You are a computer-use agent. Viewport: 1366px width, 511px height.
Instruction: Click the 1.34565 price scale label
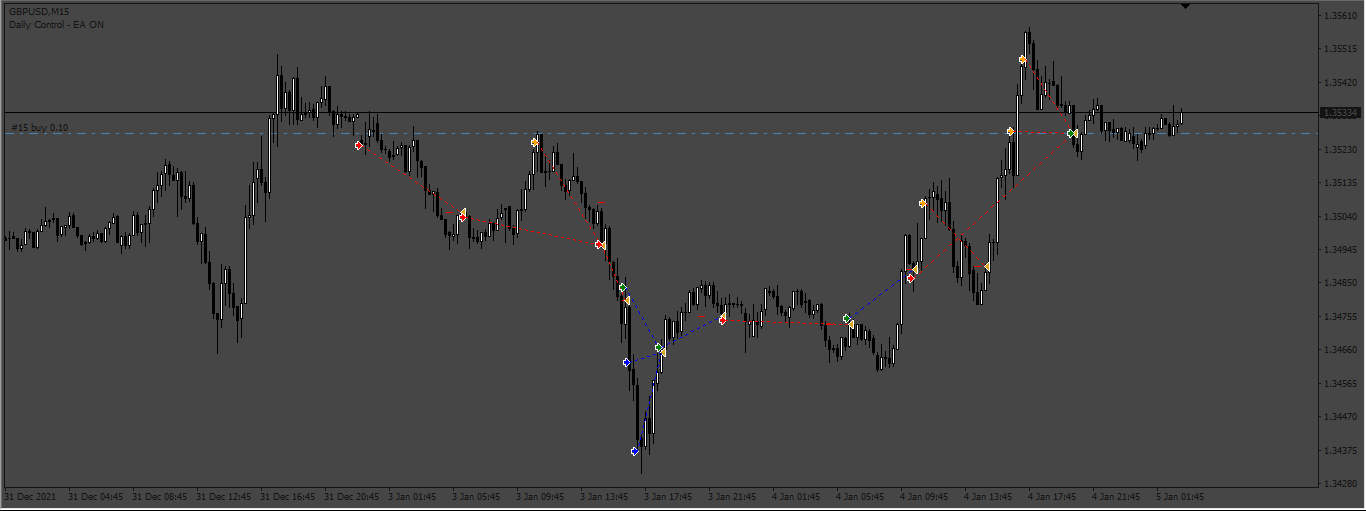1341,384
